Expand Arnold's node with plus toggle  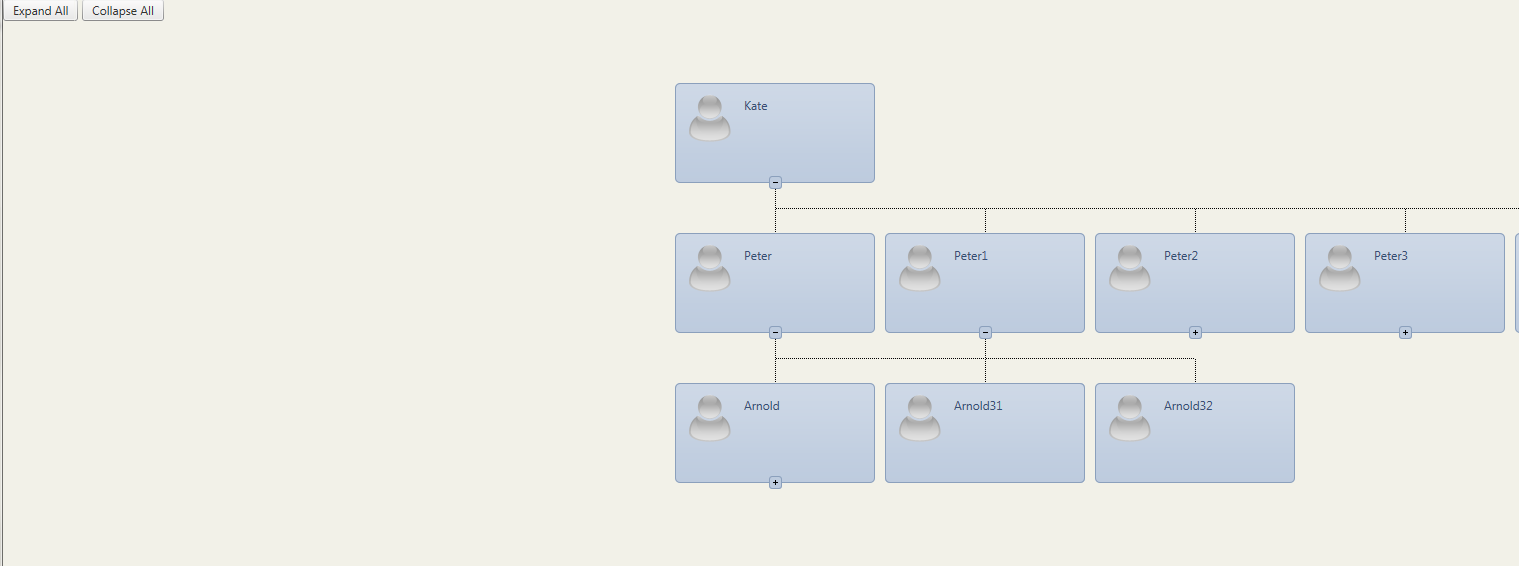point(775,482)
